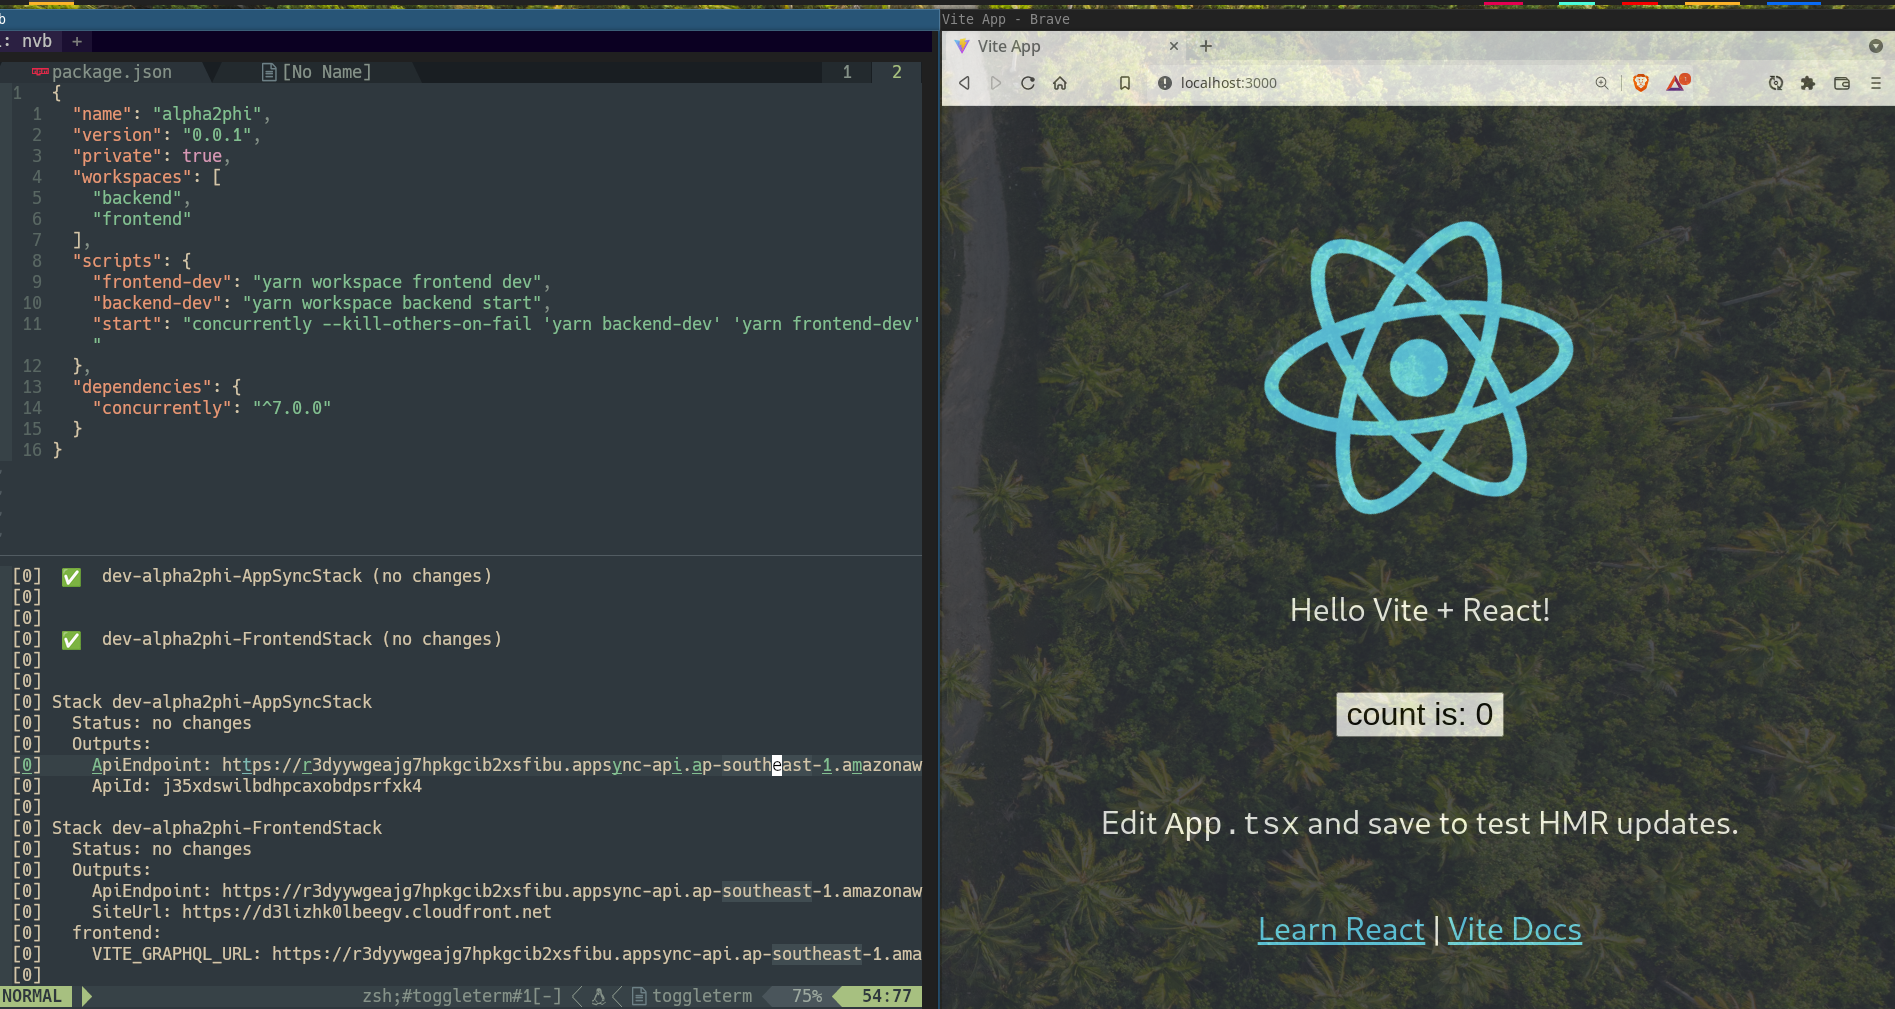
Task: Click the SiteUrl cloudfront.net line
Action: (x=322, y=912)
